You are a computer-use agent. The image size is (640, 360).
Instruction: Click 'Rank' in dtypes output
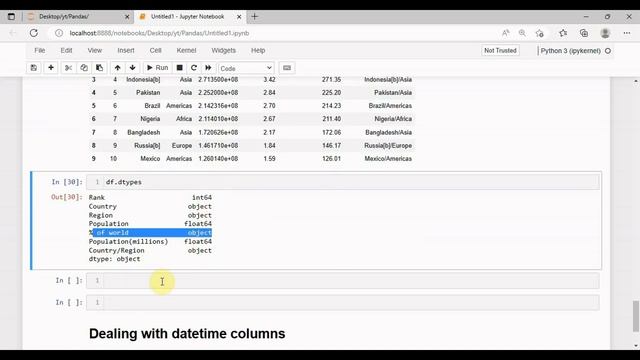click(97, 198)
